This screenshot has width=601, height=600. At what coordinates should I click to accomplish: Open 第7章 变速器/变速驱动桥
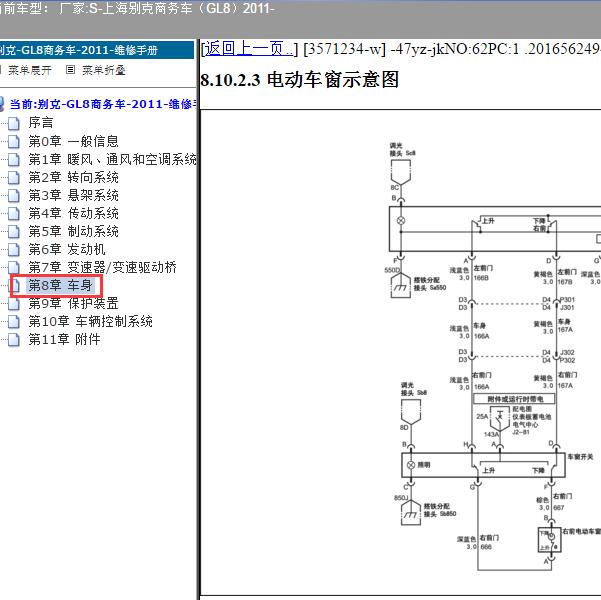coord(103,267)
